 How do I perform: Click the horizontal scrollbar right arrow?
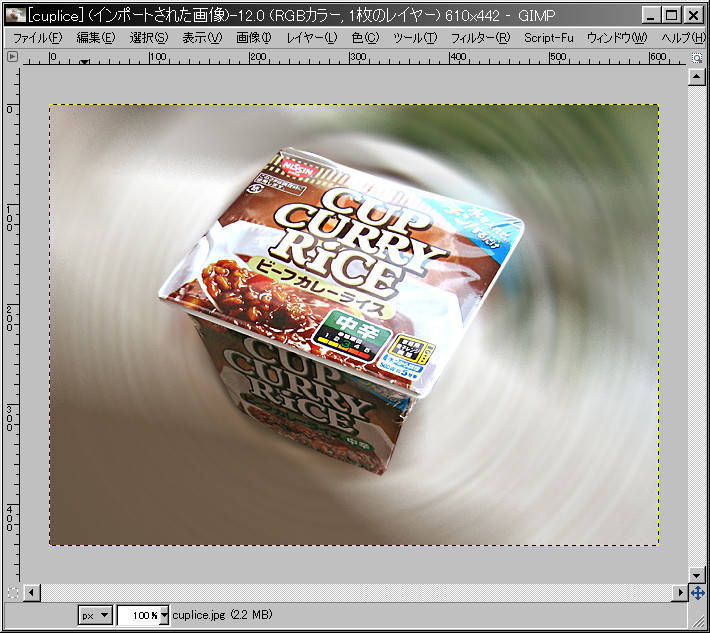[680, 592]
